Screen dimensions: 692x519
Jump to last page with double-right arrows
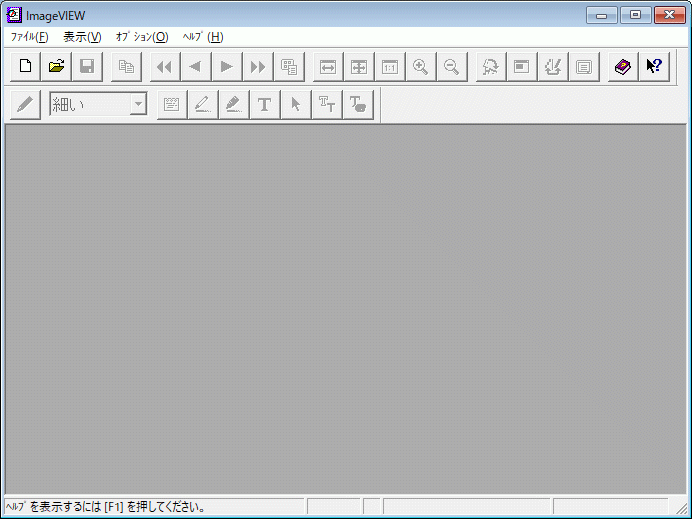(258, 67)
